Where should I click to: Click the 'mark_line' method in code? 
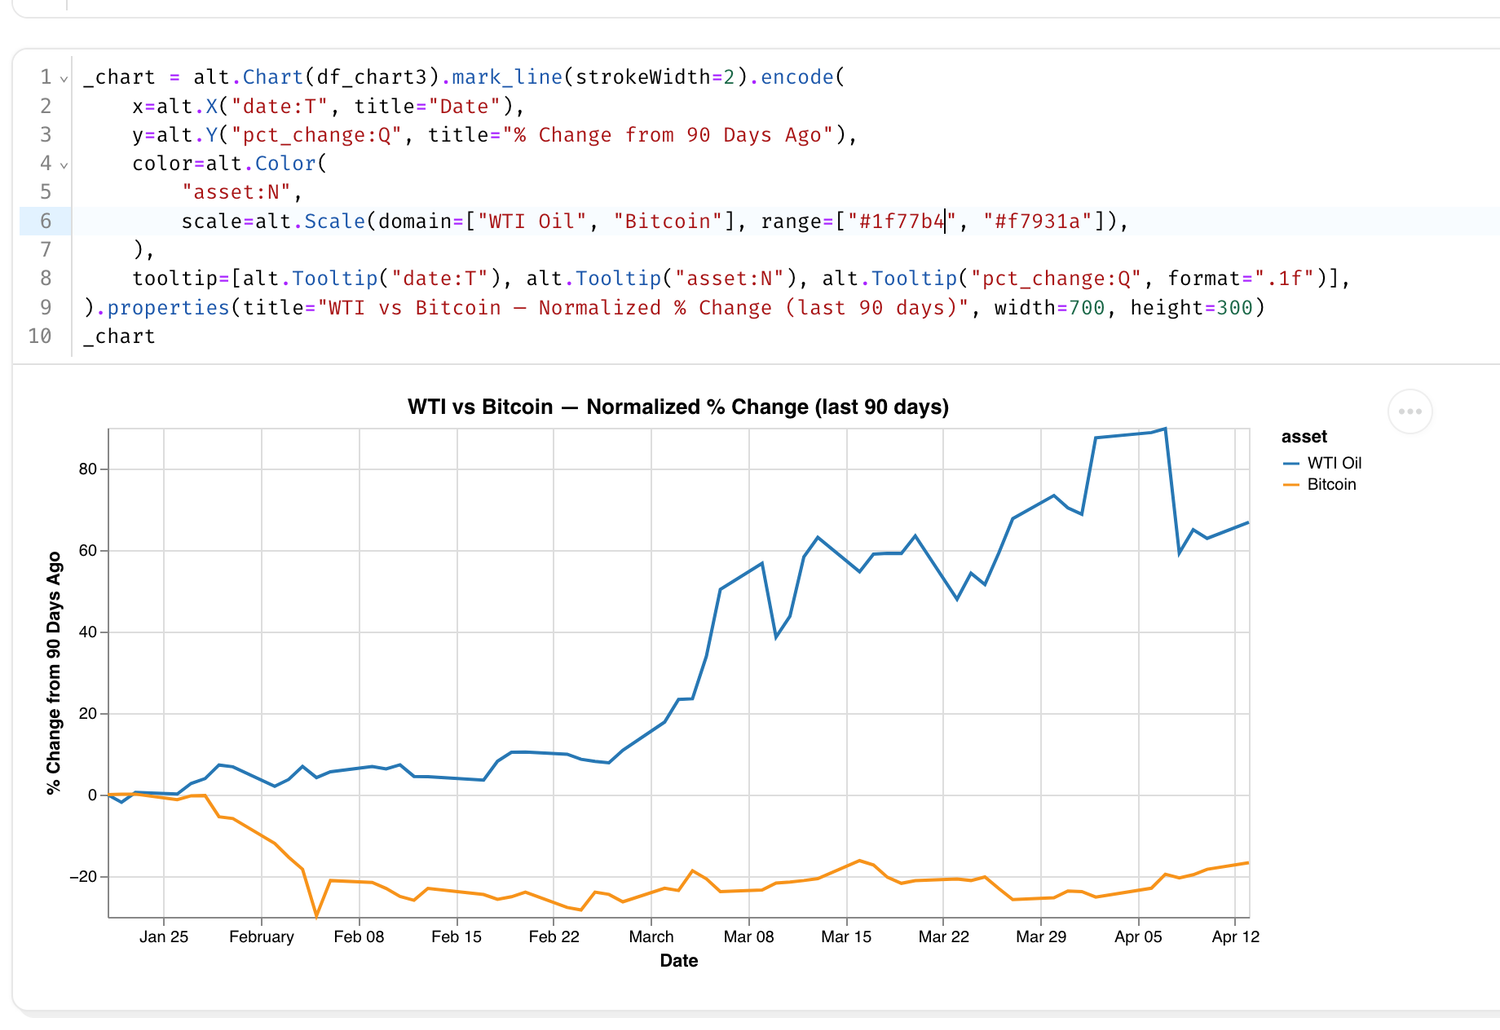pyautogui.click(x=507, y=77)
